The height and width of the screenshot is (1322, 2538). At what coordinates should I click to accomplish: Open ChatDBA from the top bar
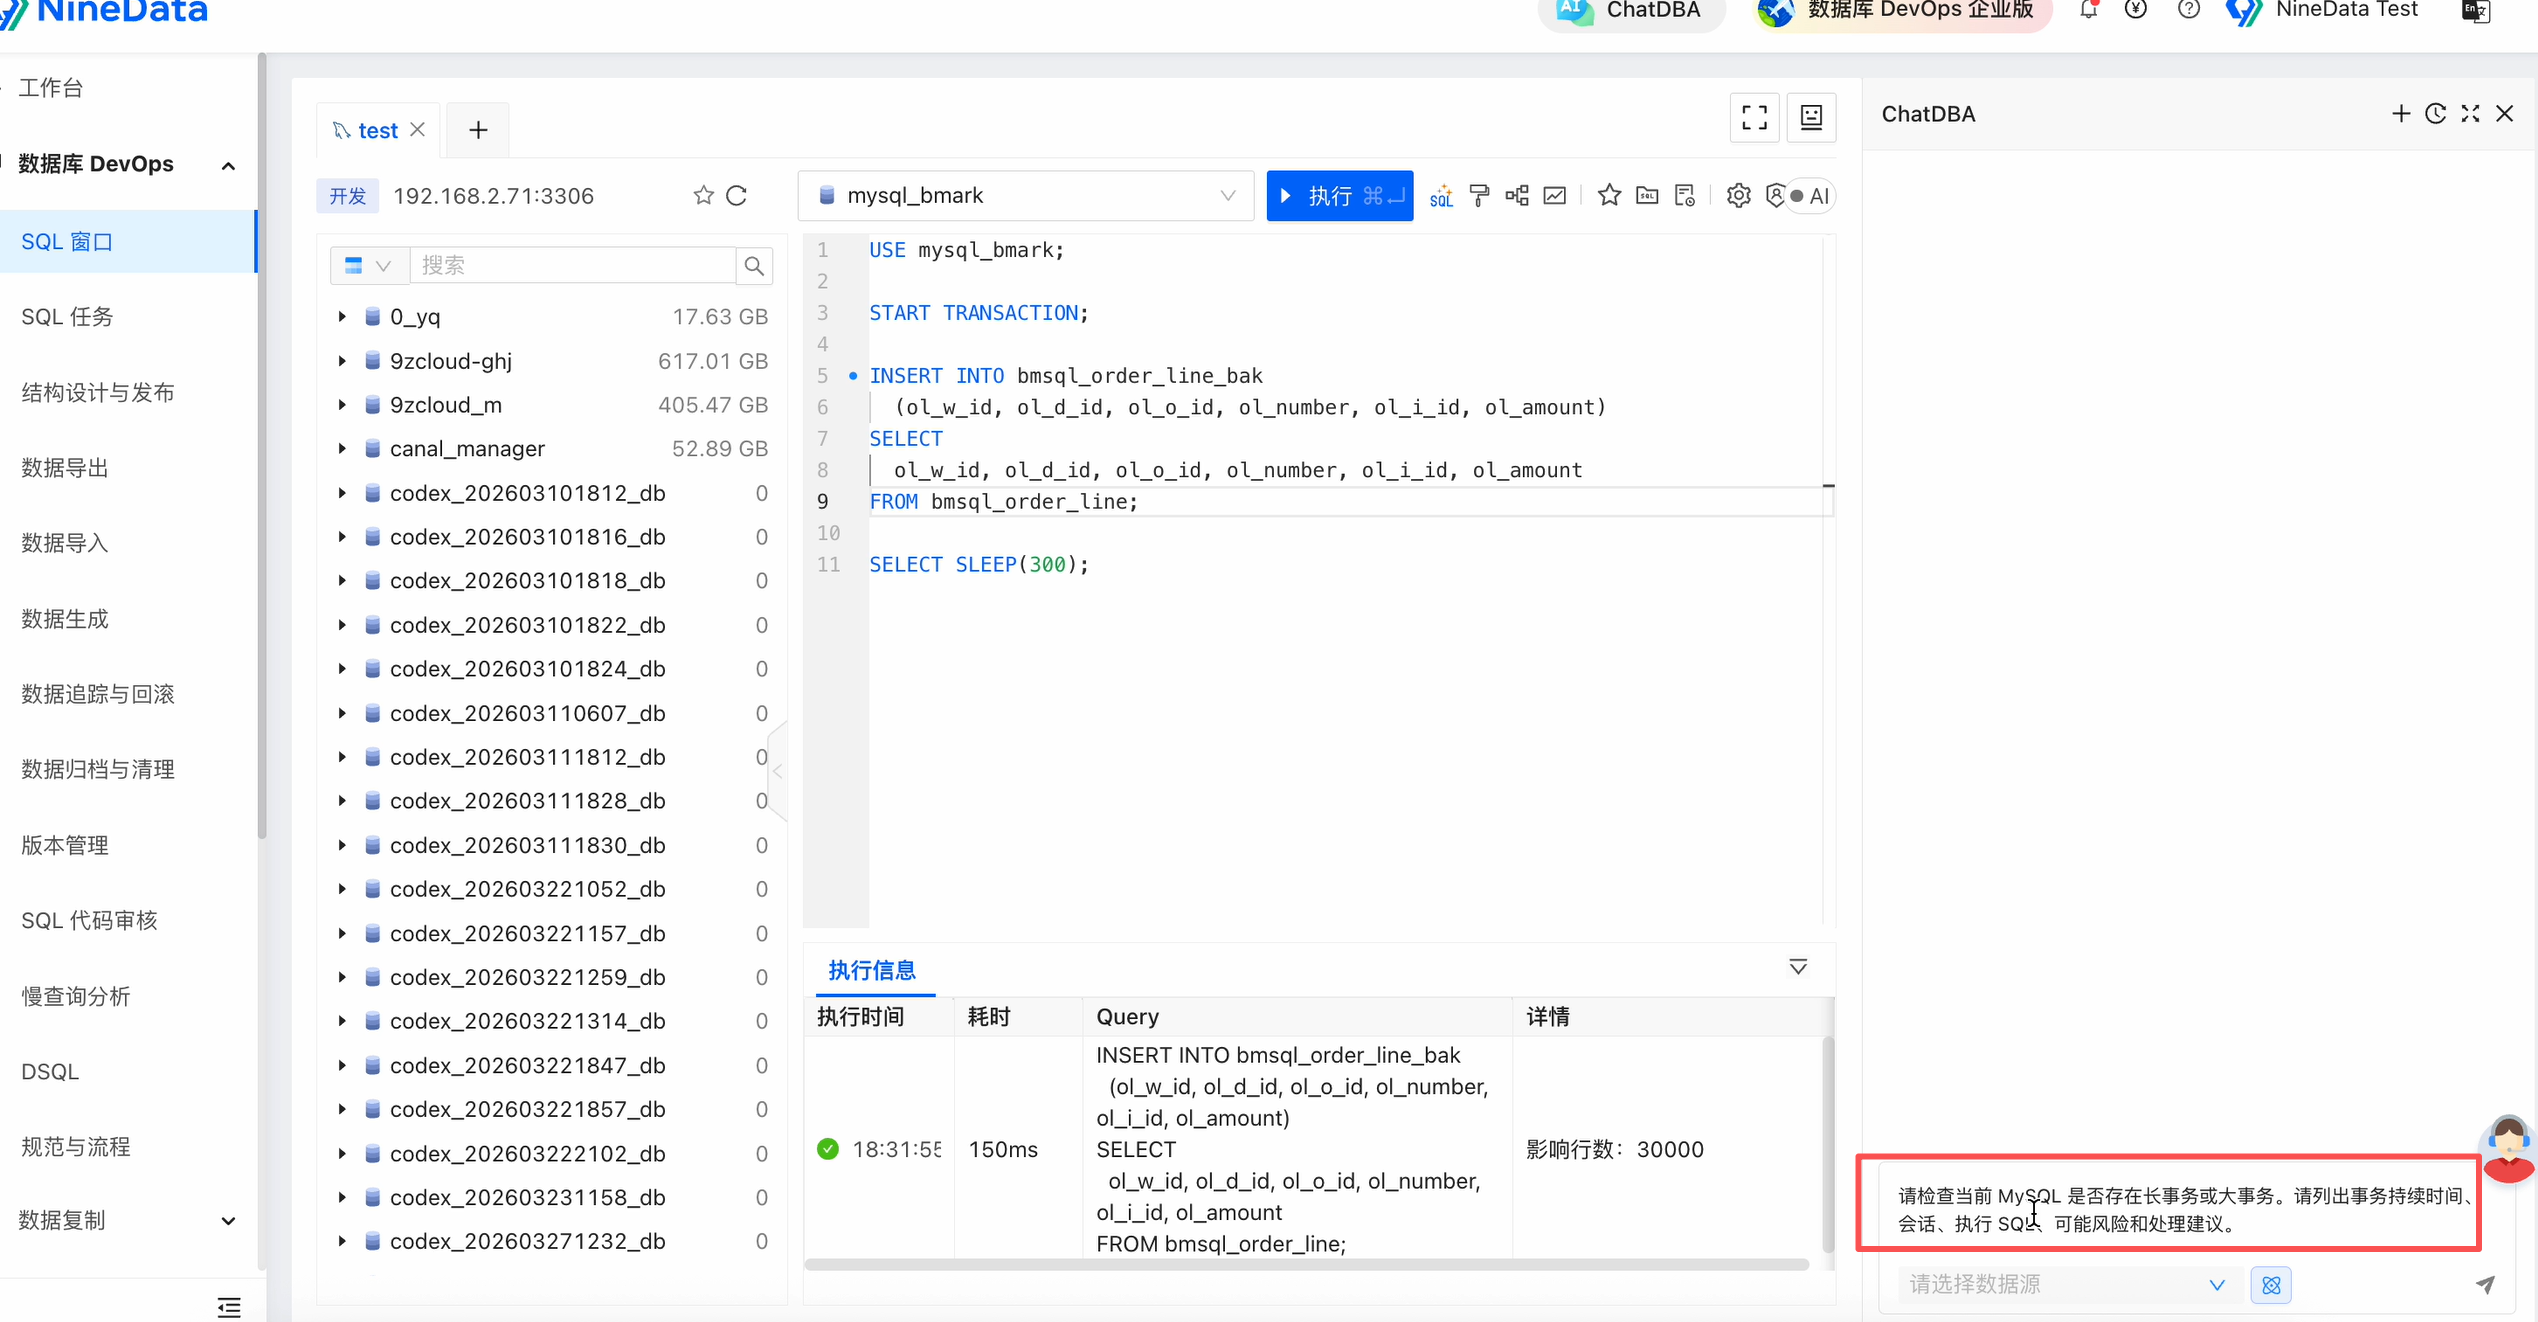coord(1630,10)
